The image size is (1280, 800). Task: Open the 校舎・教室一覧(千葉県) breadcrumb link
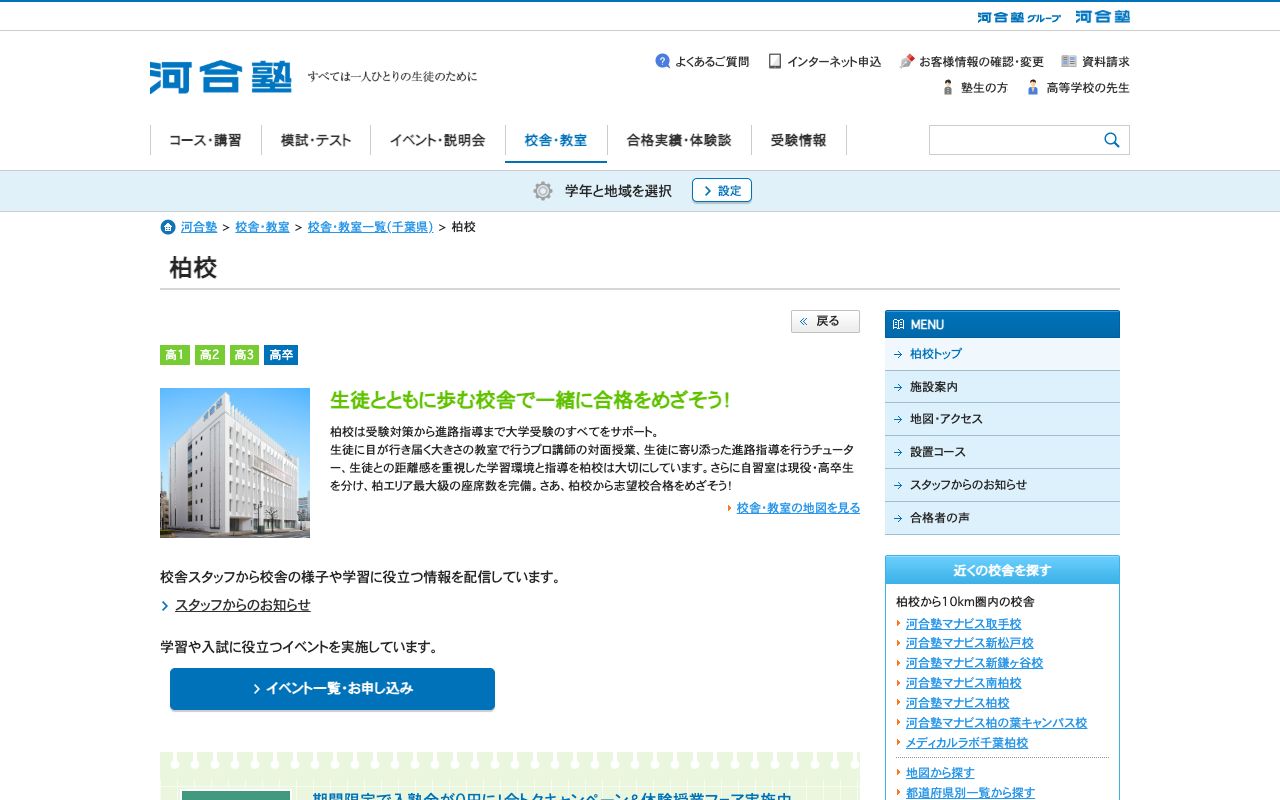(x=371, y=227)
